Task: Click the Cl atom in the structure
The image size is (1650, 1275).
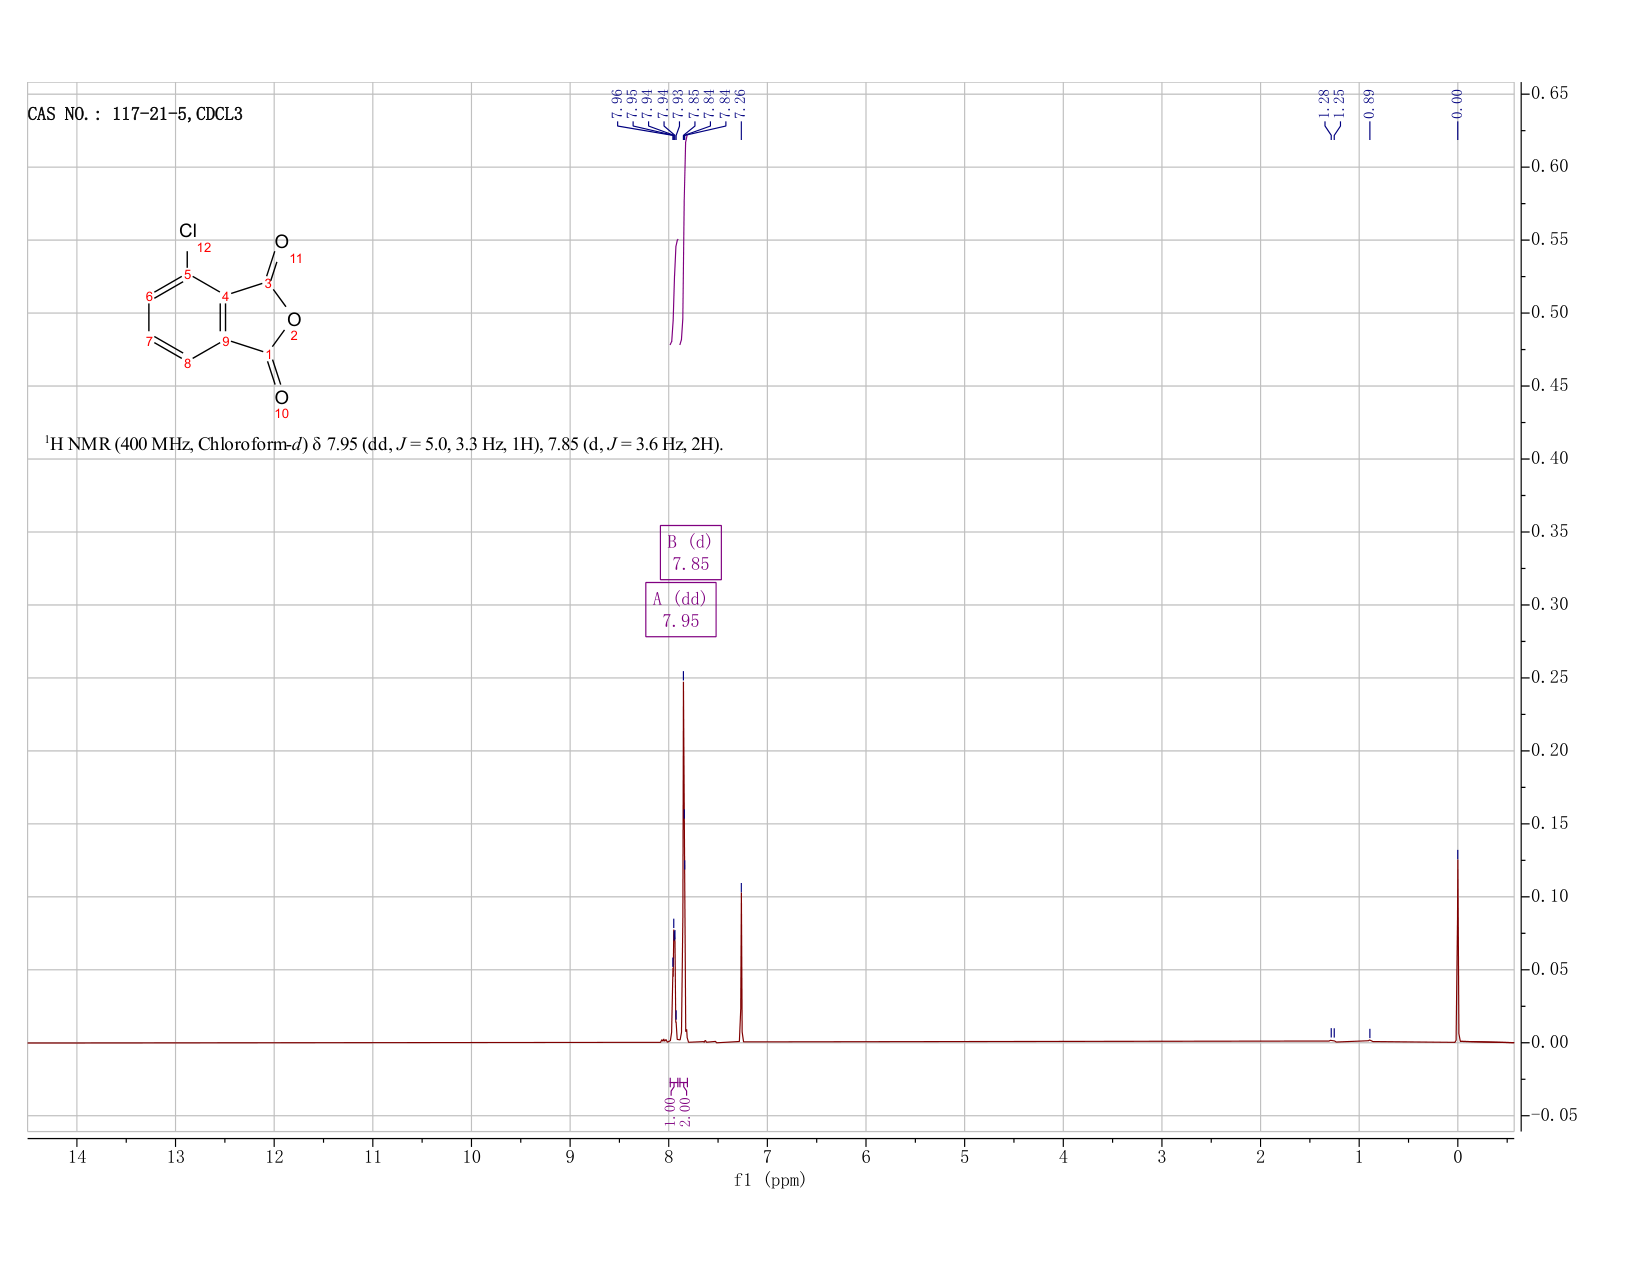Action: 188,231
